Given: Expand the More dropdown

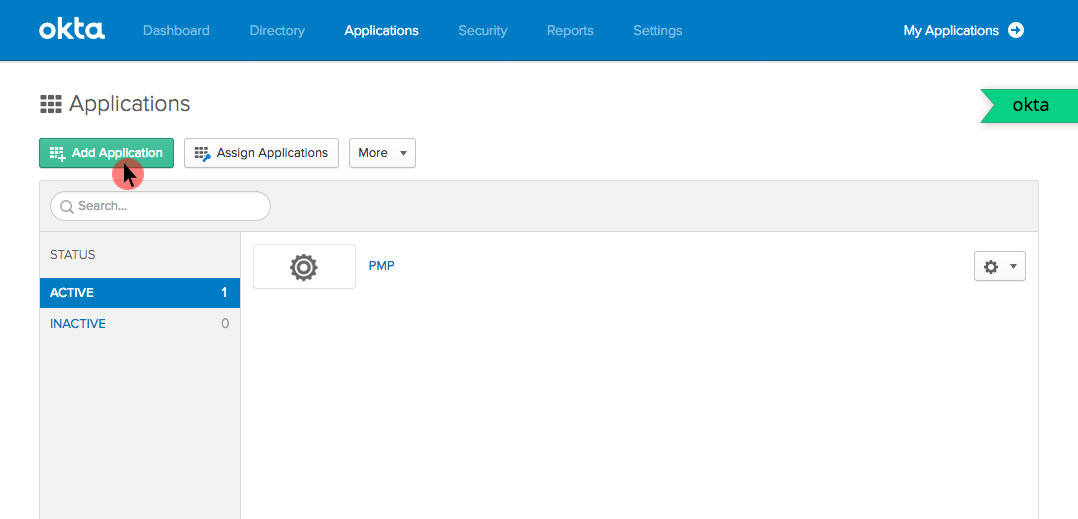Looking at the screenshot, I should click(x=382, y=153).
